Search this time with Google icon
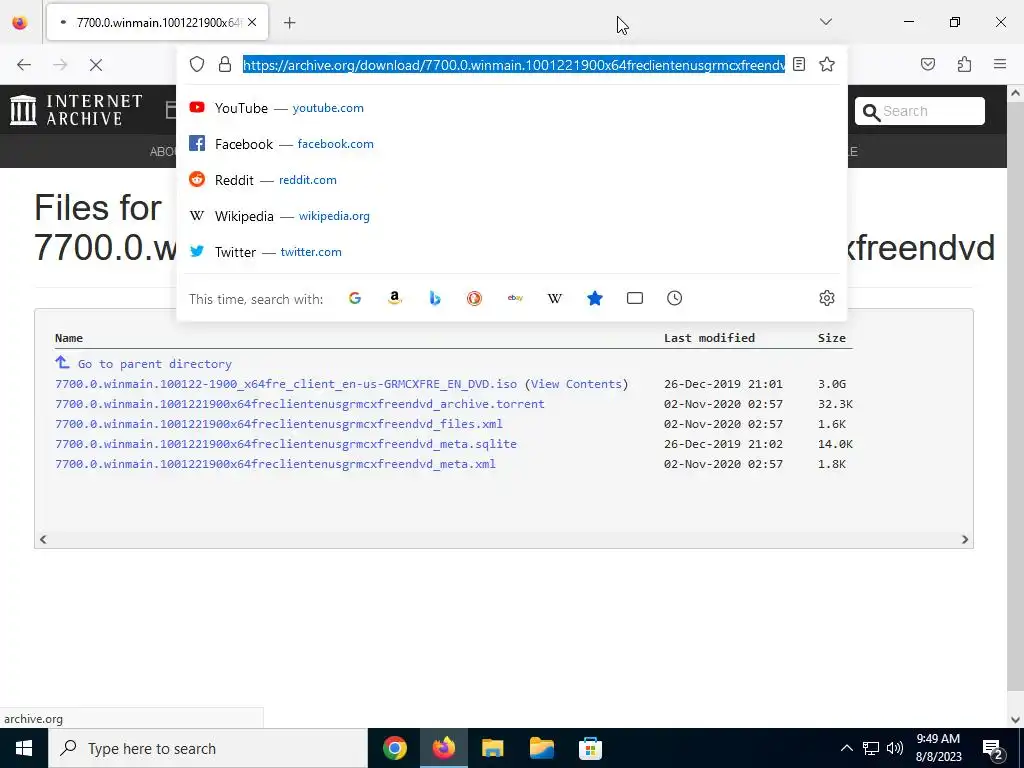 [355, 298]
